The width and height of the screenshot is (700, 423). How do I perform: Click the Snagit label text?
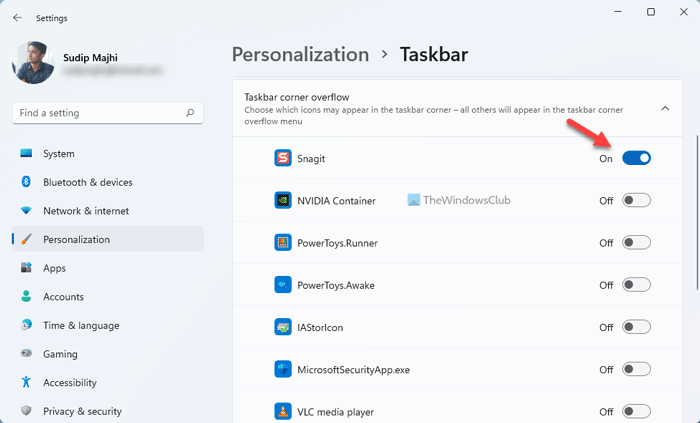[311, 158]
